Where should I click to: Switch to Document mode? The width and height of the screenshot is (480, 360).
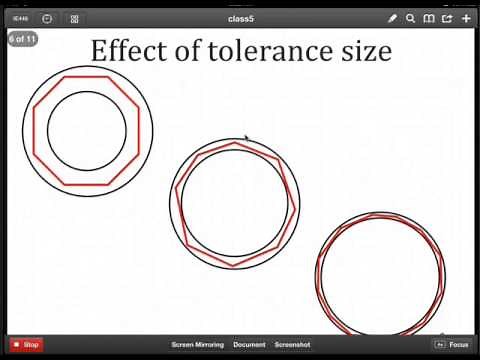(x=249, y=345)
